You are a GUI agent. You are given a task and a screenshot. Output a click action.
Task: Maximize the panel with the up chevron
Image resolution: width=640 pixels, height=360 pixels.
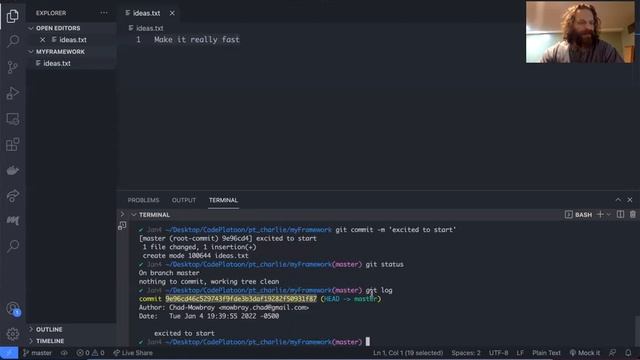coord(618,200)
